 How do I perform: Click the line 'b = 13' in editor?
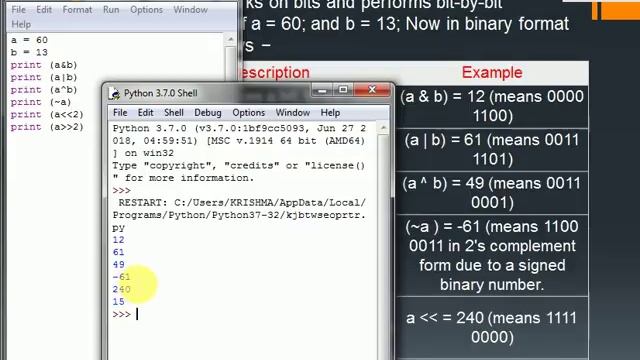pyautogui.click(x=29, y=52)
